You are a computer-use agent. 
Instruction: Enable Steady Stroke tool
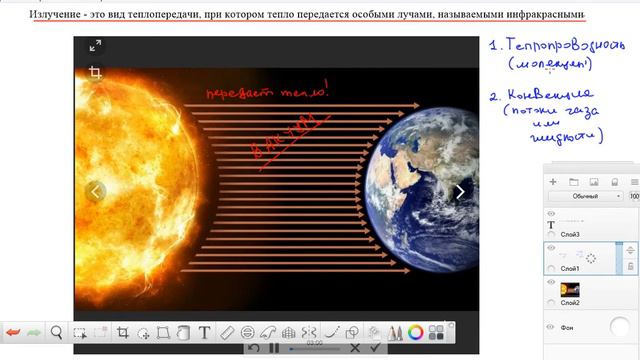click(331, 333)
